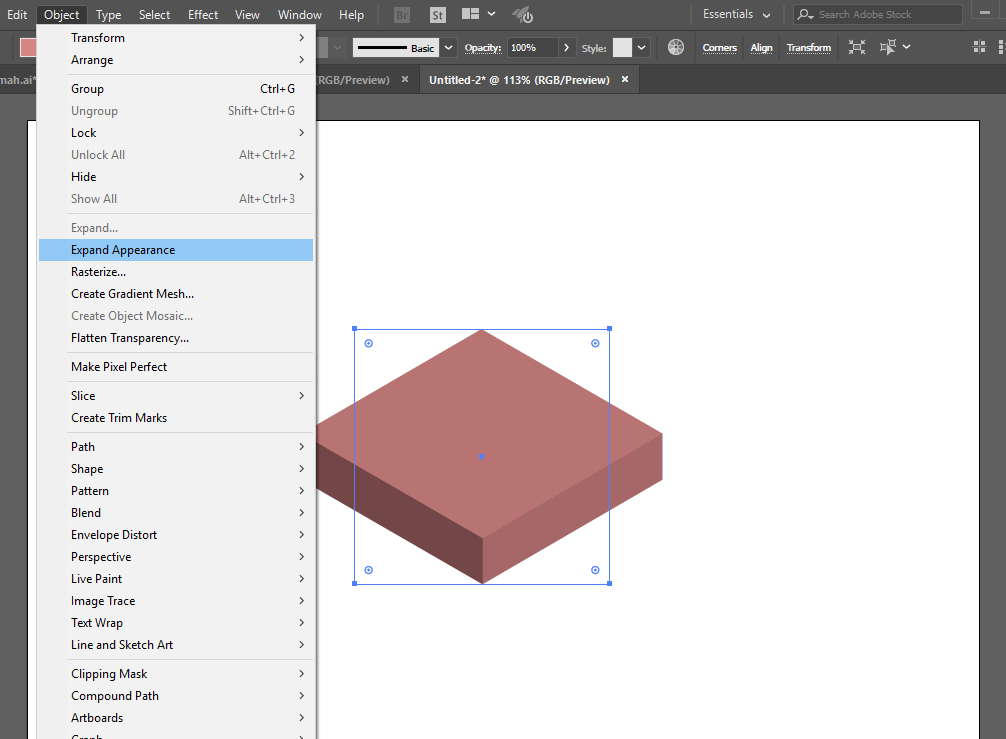Click the Transform link in control bar
This screenshot has height=739, width=1006.
click(808, 47)
